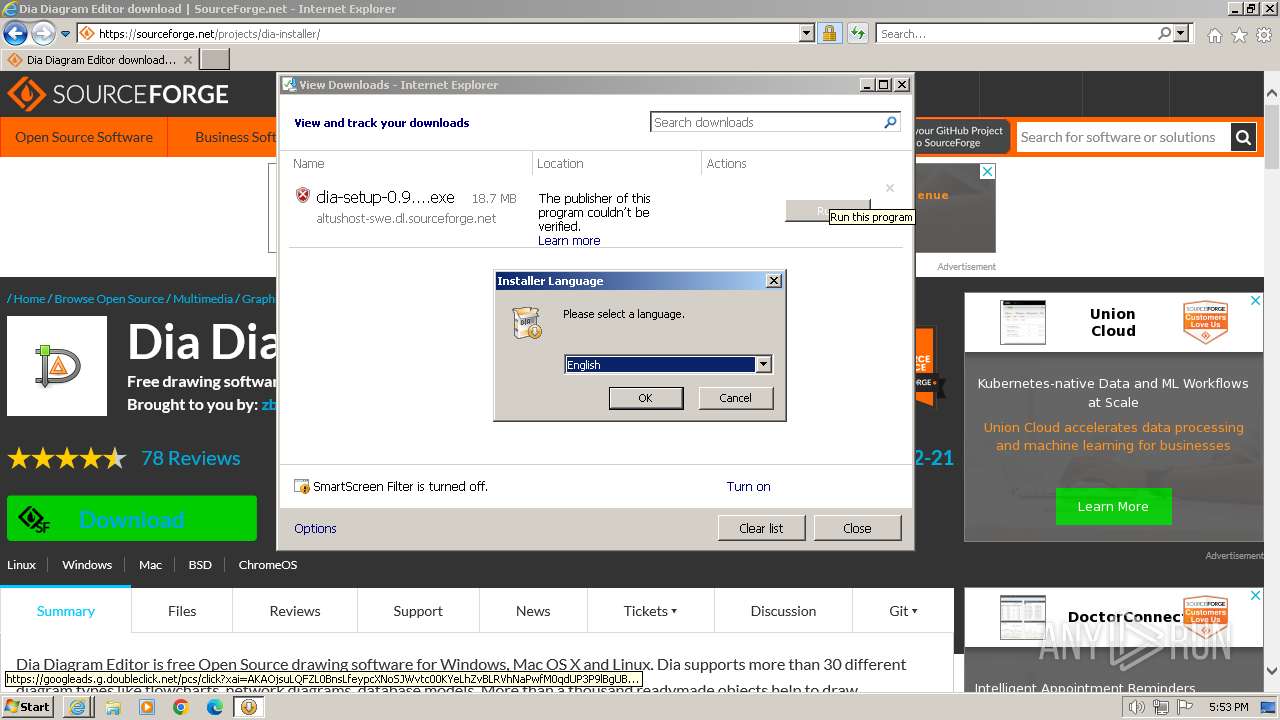
Task: Switch to the Discussion tab
Action: pos(783,611)
